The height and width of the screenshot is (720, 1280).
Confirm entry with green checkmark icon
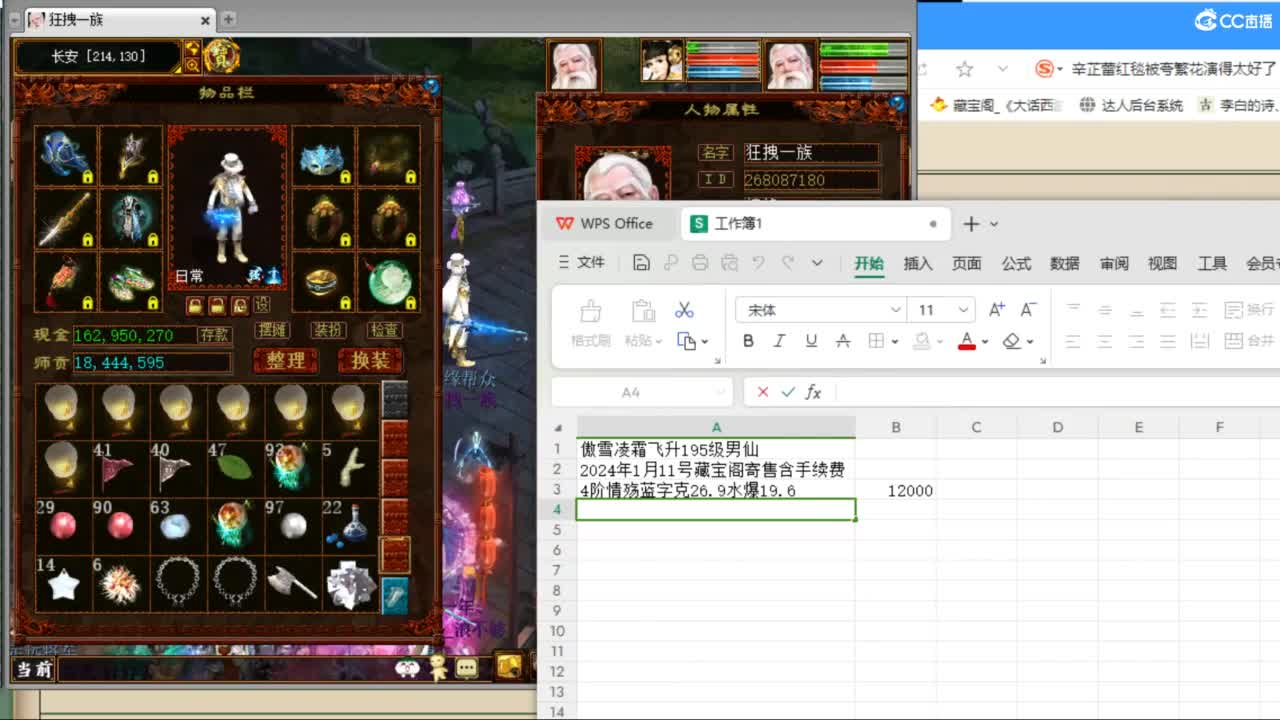click(788, 392)
